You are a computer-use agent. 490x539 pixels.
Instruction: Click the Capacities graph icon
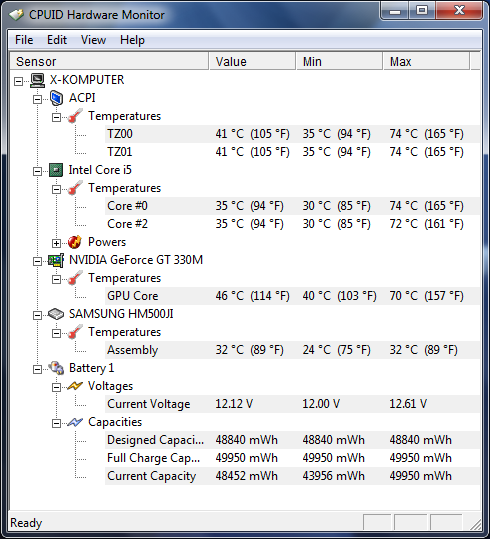point(75,422)
